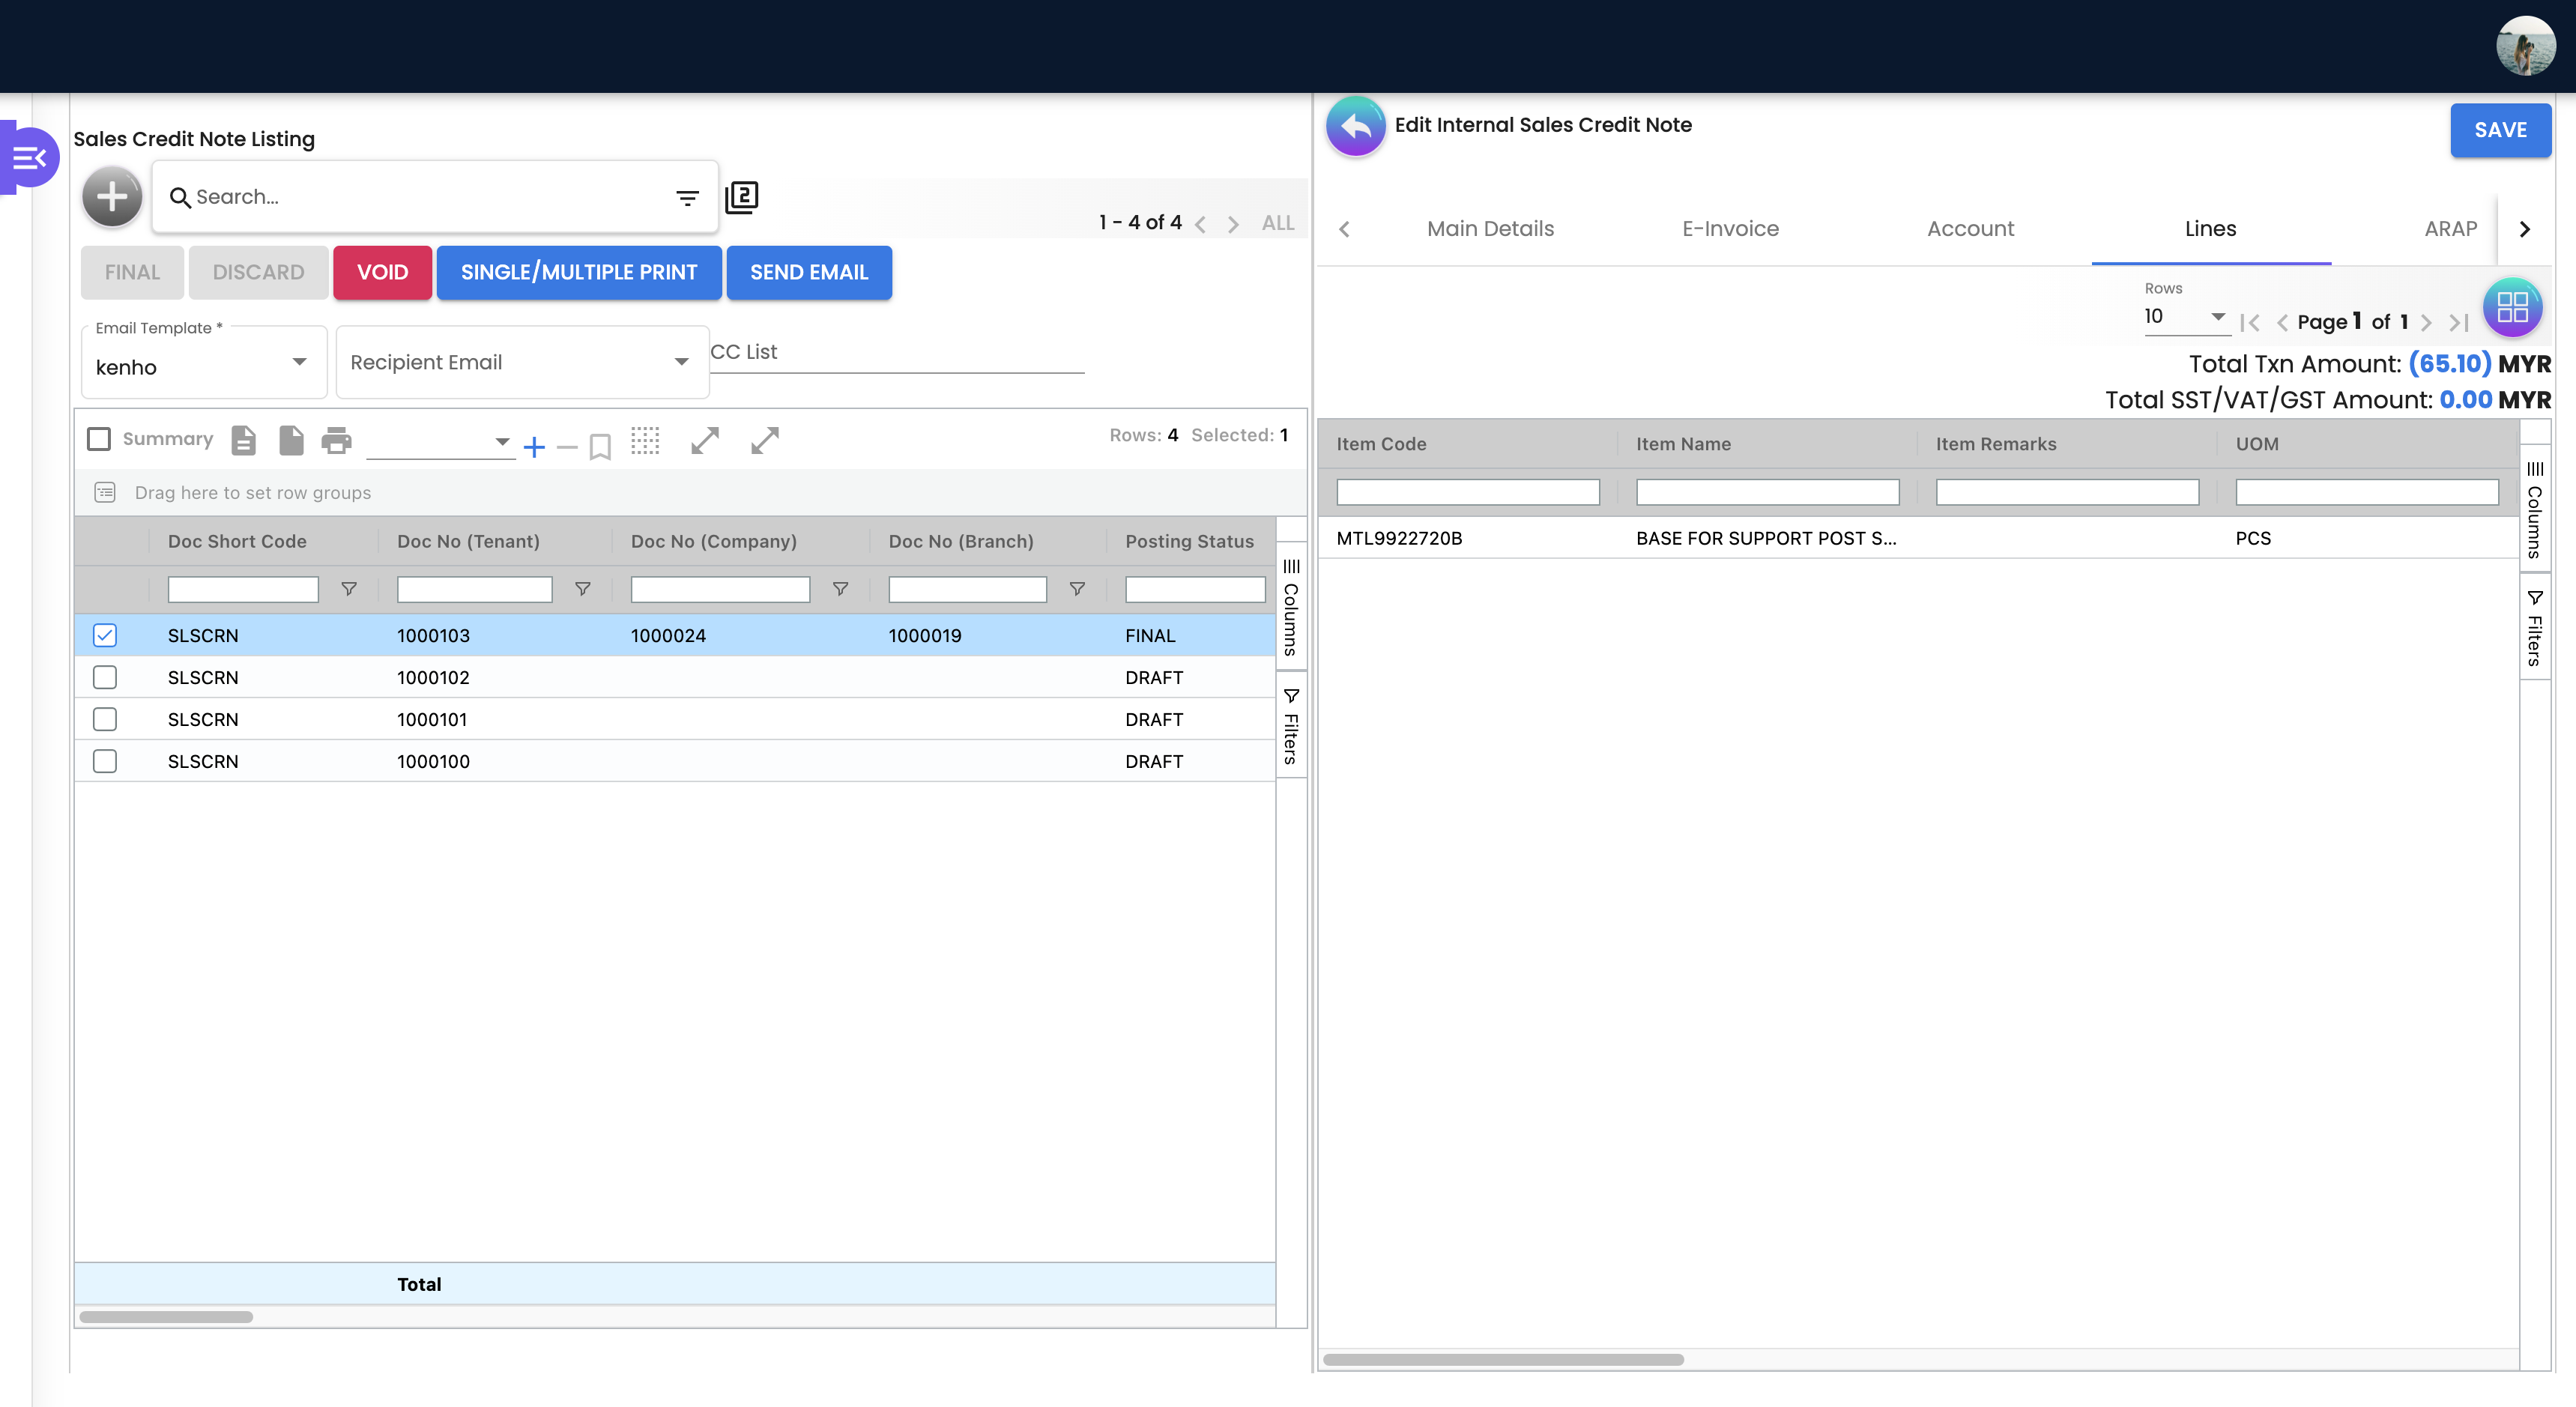Open Doc No (Tenant) filter funnel
Viewport: 2576px width, 1407px height.
[x=583, y=589]
